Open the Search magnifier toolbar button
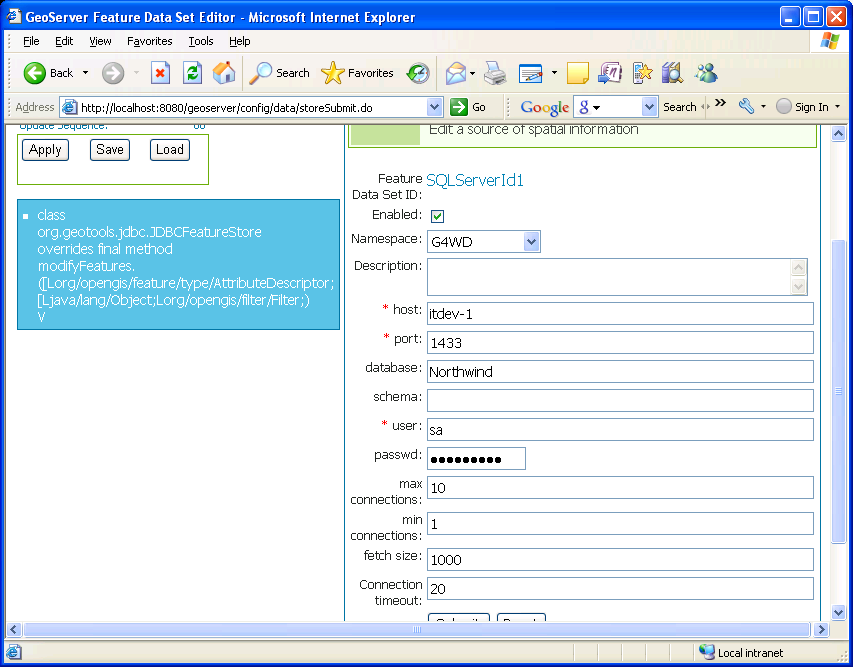Image resolution: width=853 pixels, height=667 pixels. [x=279, y=73]
